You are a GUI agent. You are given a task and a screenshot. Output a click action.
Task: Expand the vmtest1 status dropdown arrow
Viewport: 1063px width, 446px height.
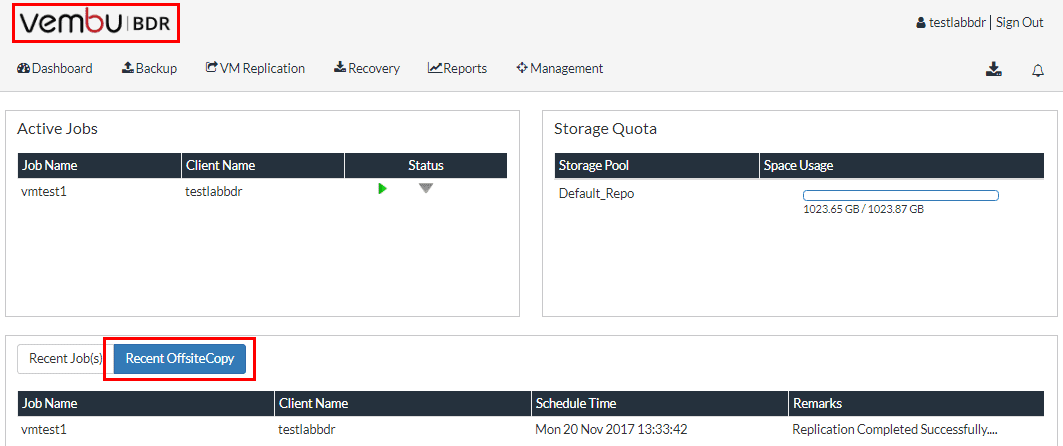coord(426,188)
